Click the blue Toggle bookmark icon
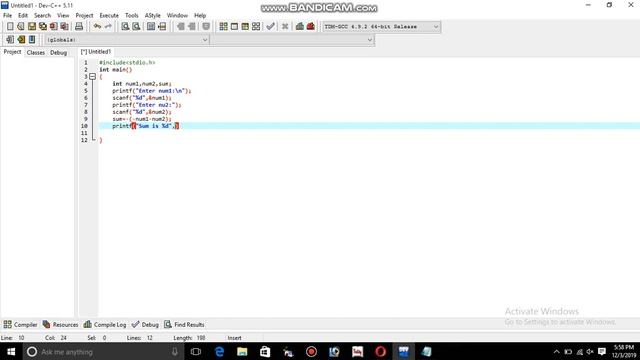640x360 pixels. (x=32, y=40)
